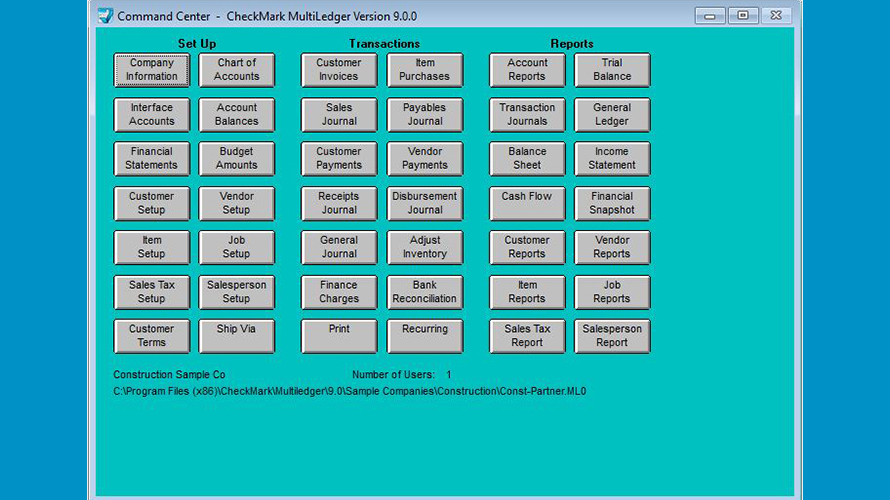This screenshot has height=500, width=890.
Task: Open the Sales Journal
Action: point(339,115)
